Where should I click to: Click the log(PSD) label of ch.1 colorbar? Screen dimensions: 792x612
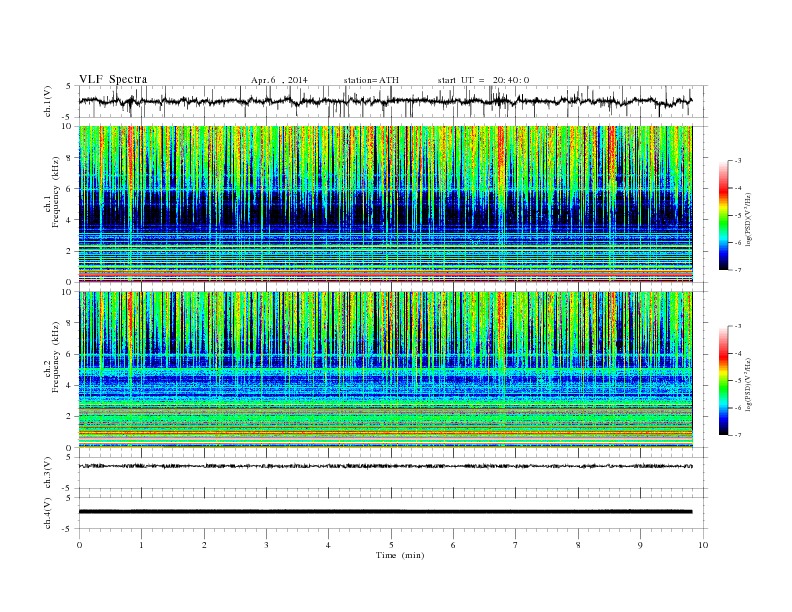coord(748,220)
